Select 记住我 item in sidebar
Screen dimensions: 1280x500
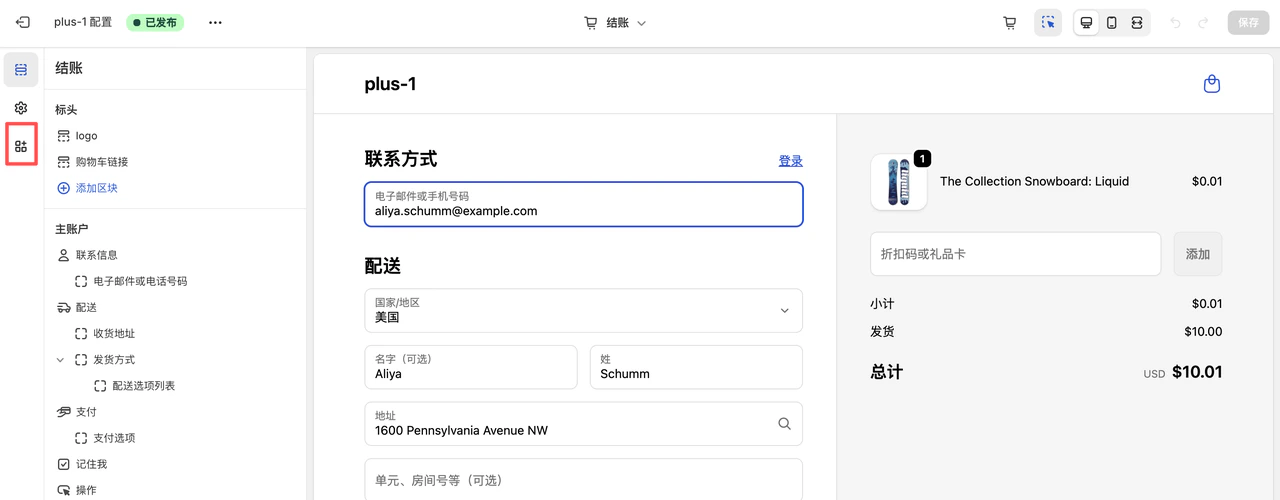click(x=91, y=464)
